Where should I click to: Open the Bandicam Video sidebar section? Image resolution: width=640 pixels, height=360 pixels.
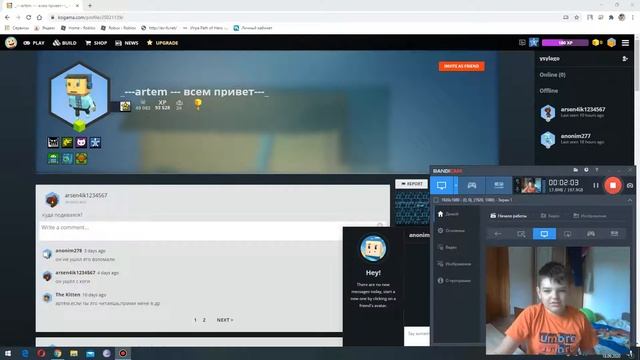(x=447, y=247)
